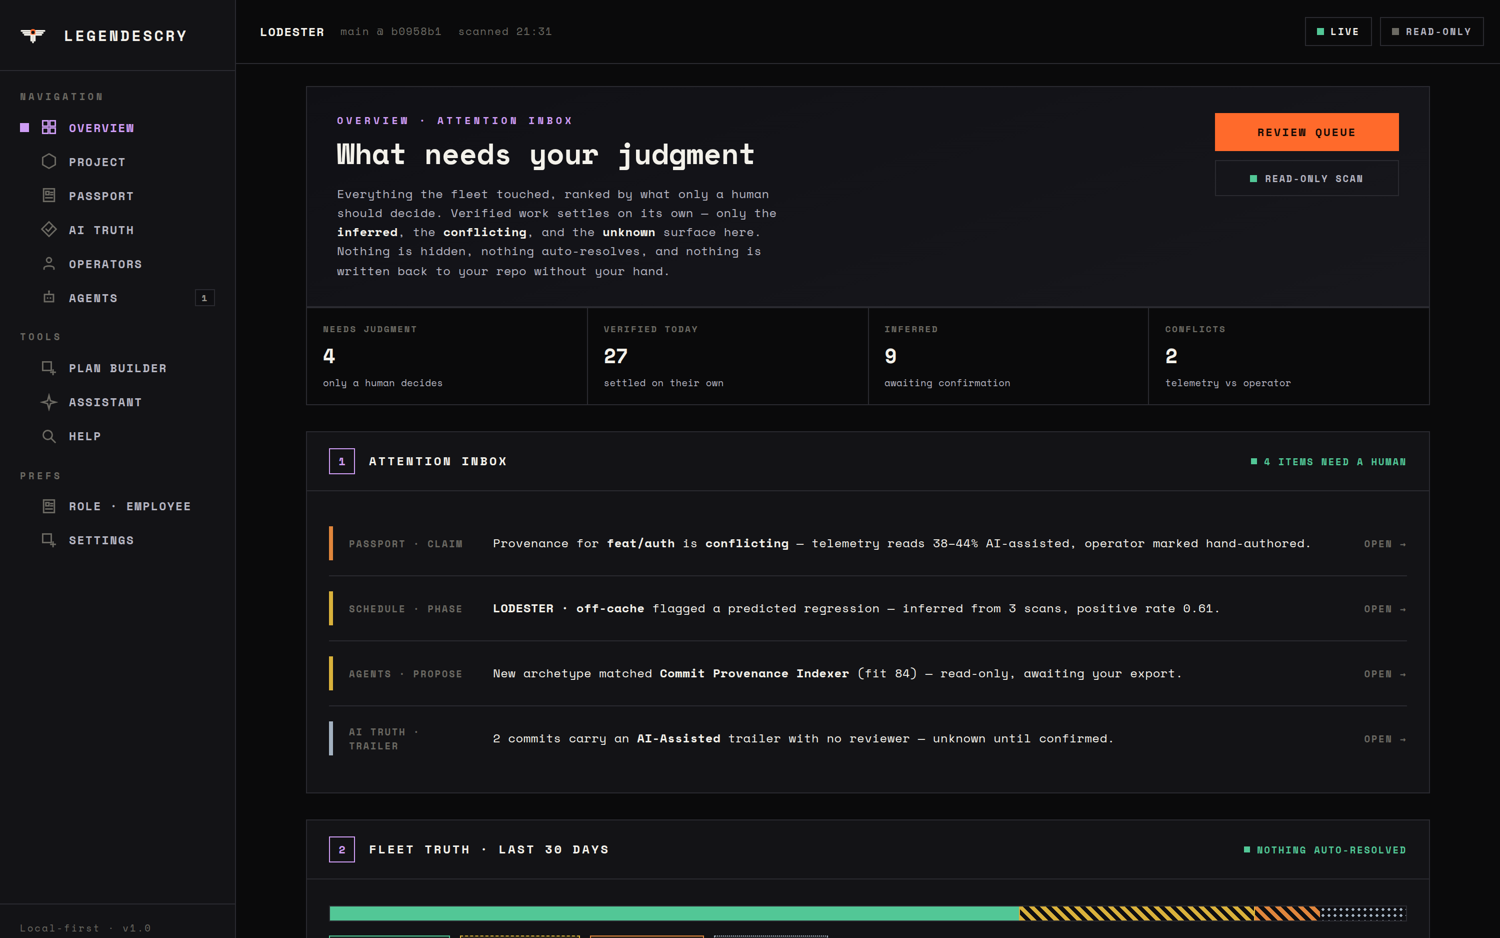This screenshot has height=938, width=1500.
Task: Open the AI Truth Trailer inbox item
Action: [867, 739]
